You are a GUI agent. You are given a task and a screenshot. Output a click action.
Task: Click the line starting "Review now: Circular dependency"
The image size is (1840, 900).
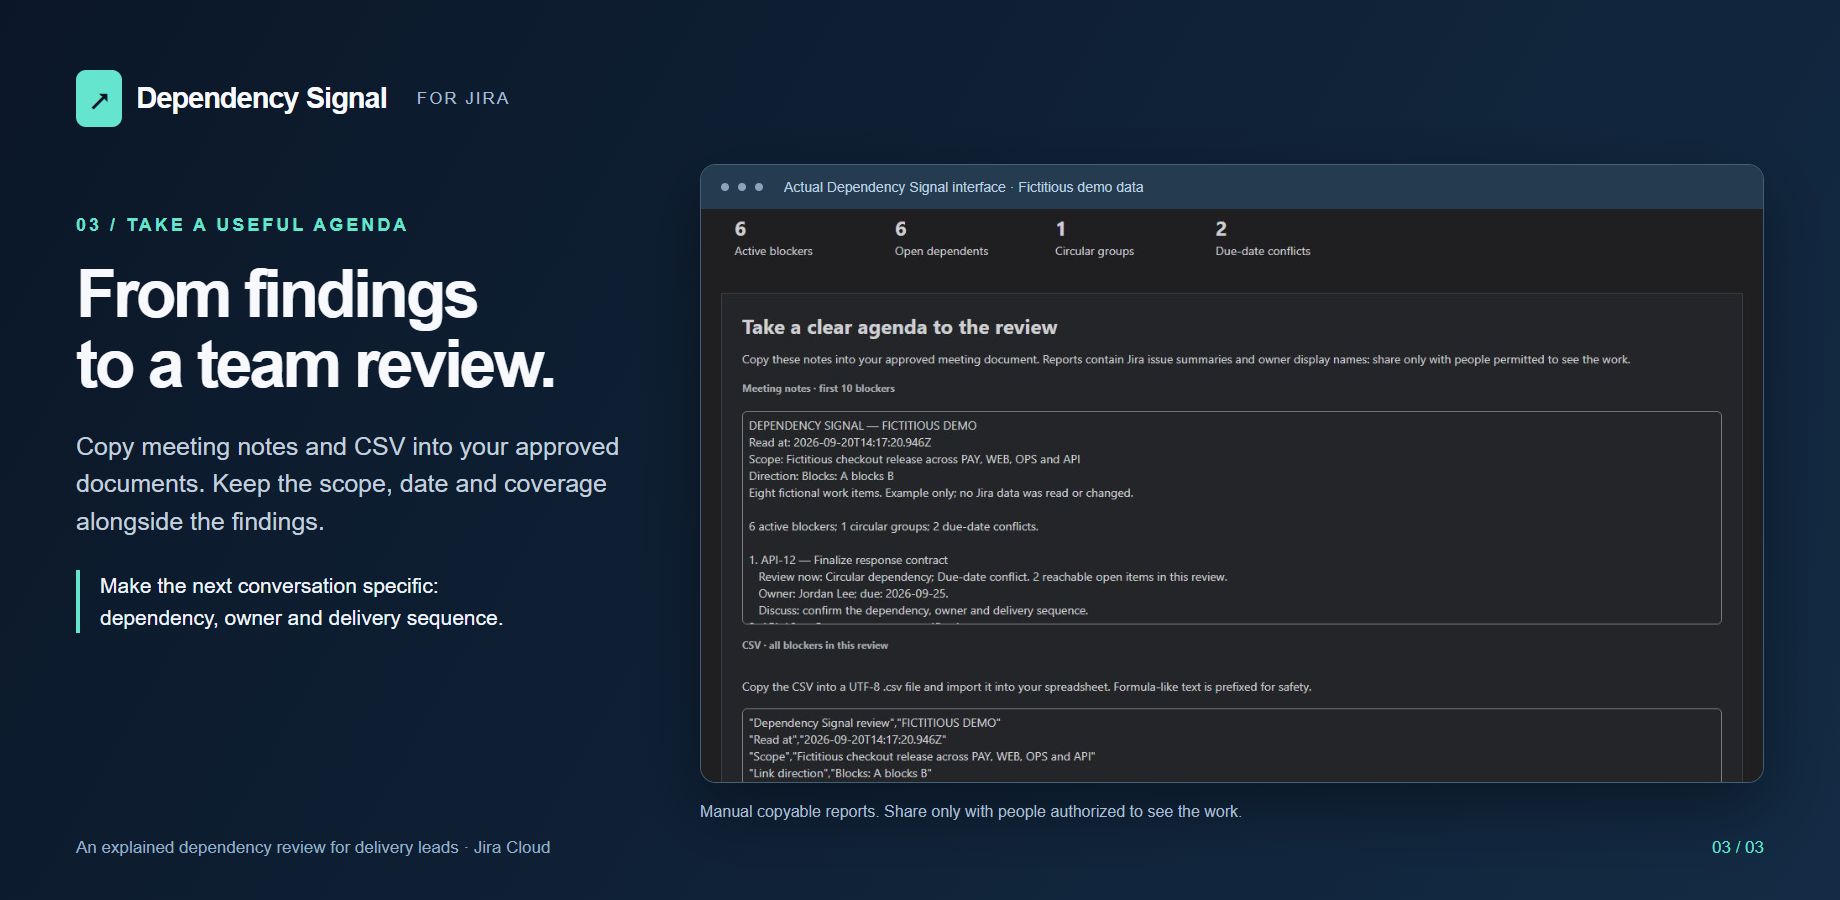(992, 577)
